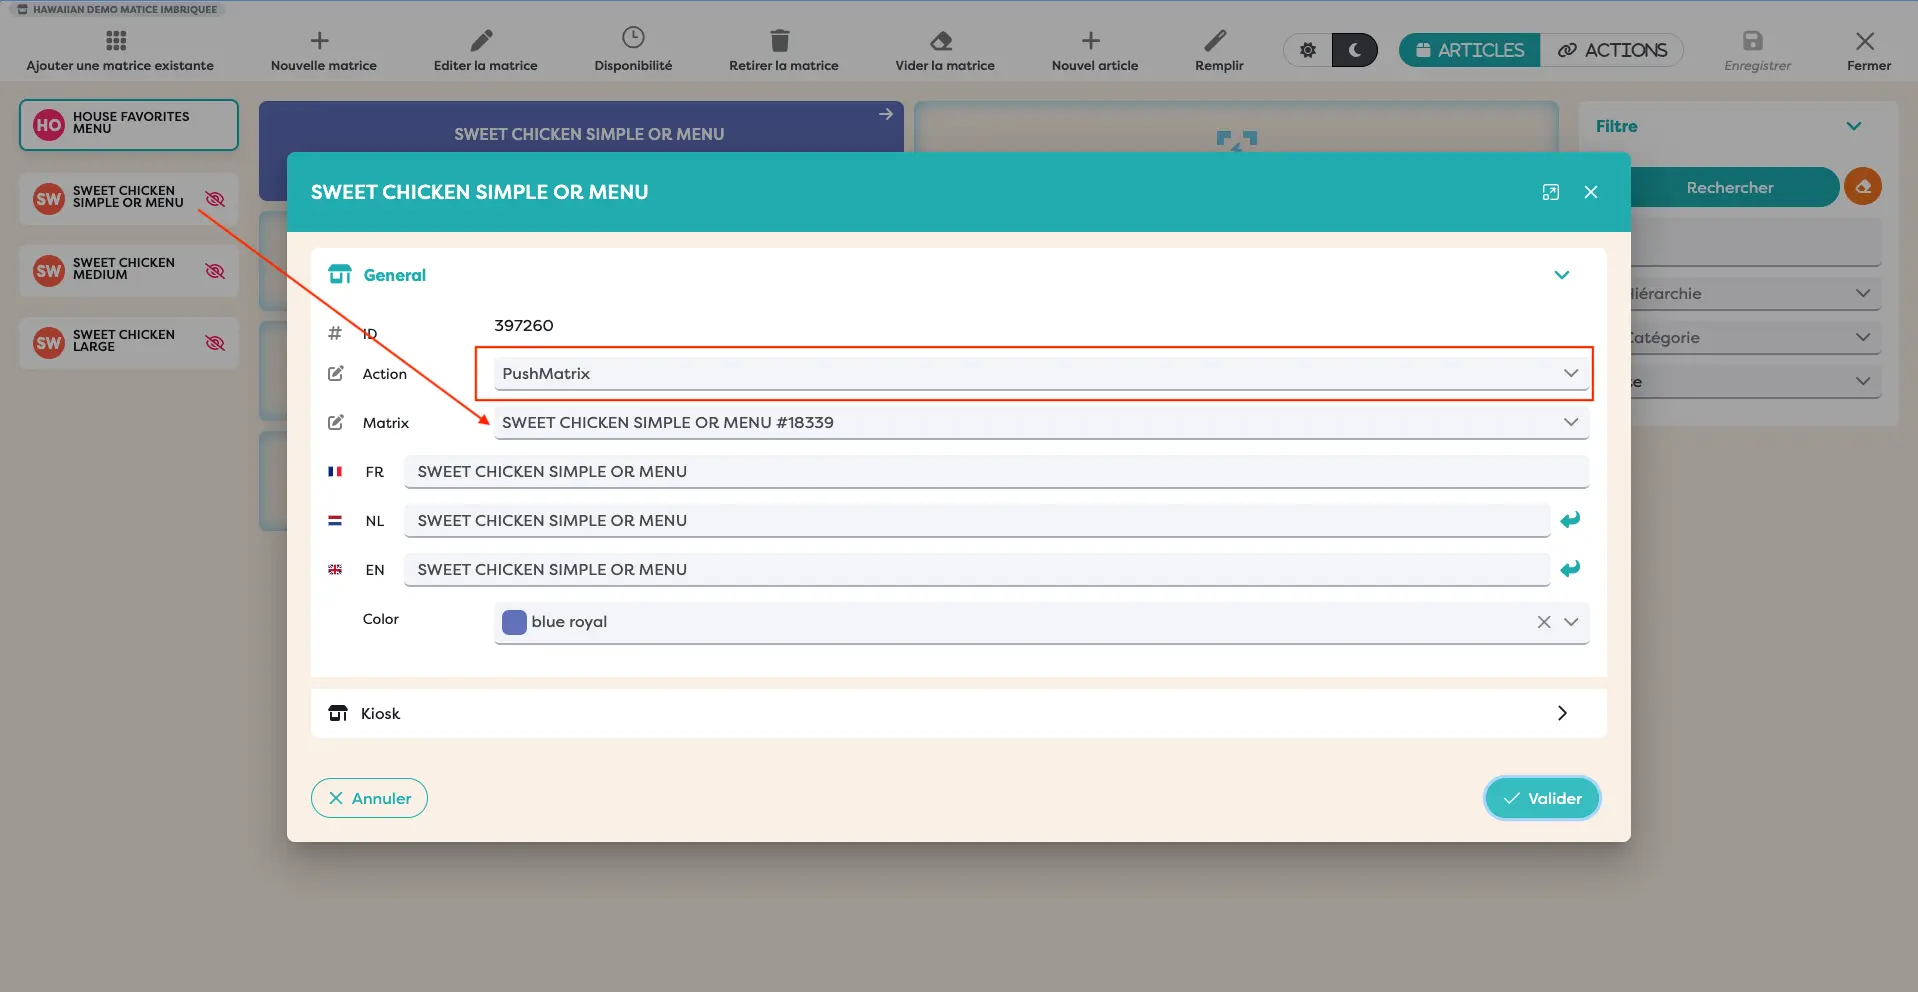
Task: Add a Nouvel article with plus icon
Action: (x=1091, y=41)
